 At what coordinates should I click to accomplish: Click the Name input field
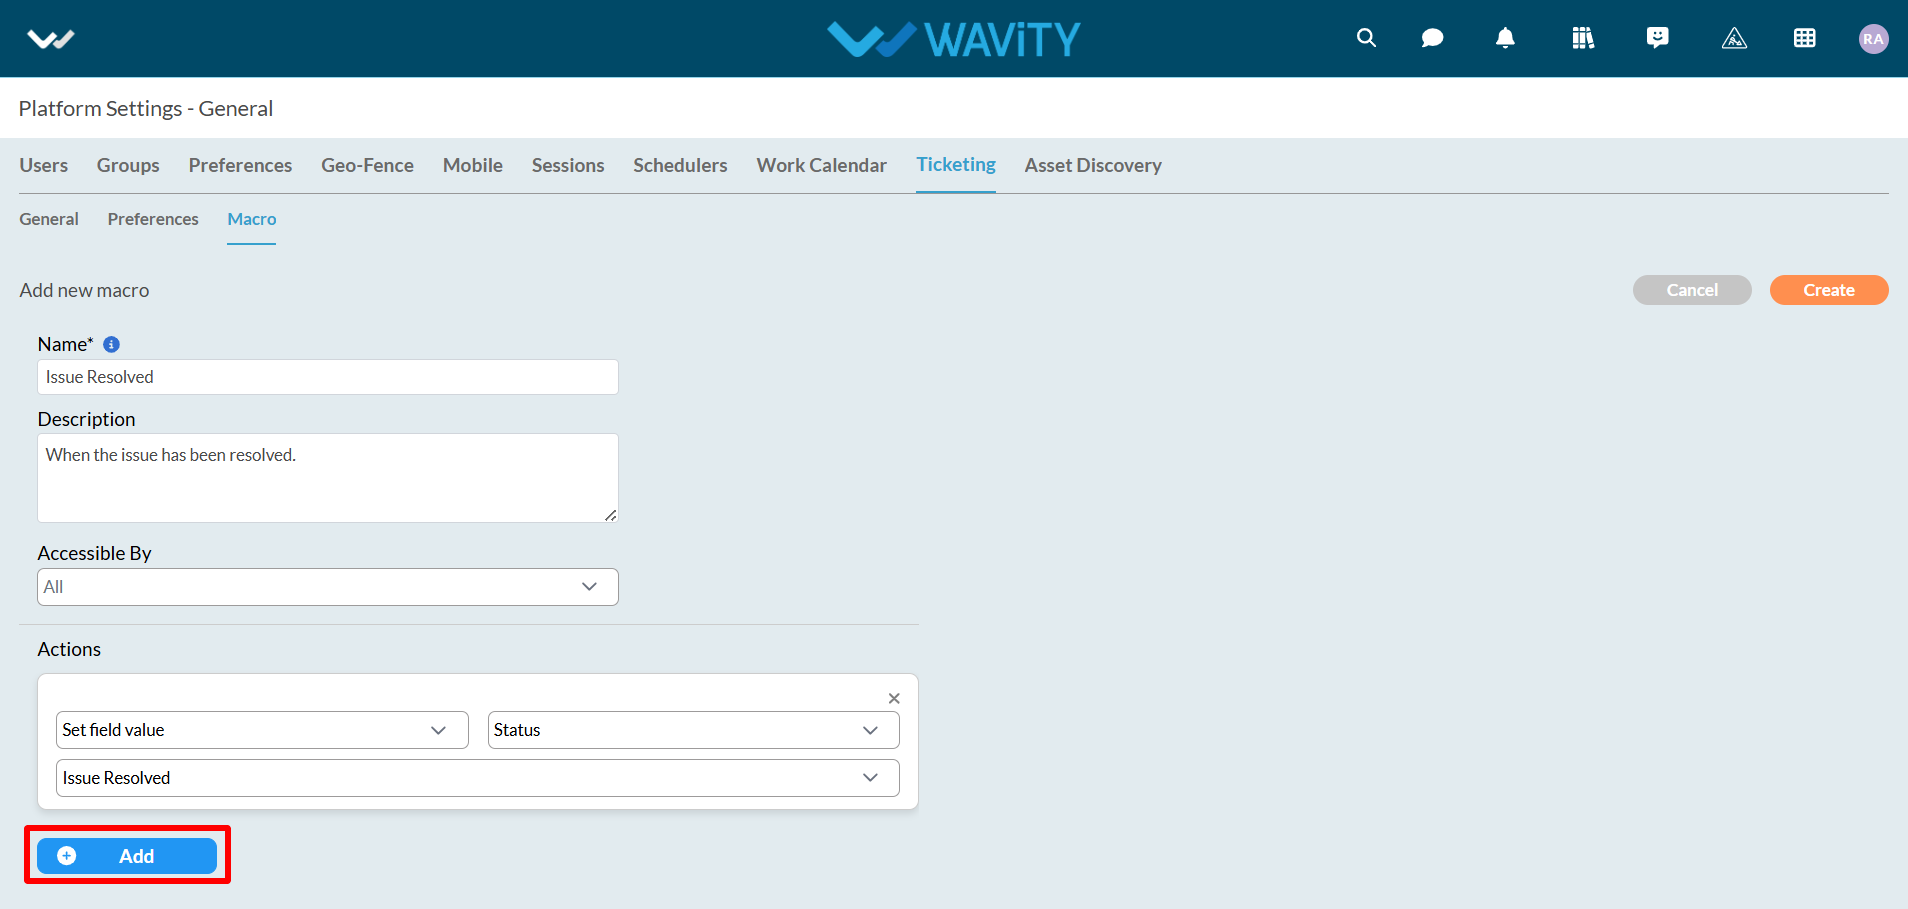[328, 377]
